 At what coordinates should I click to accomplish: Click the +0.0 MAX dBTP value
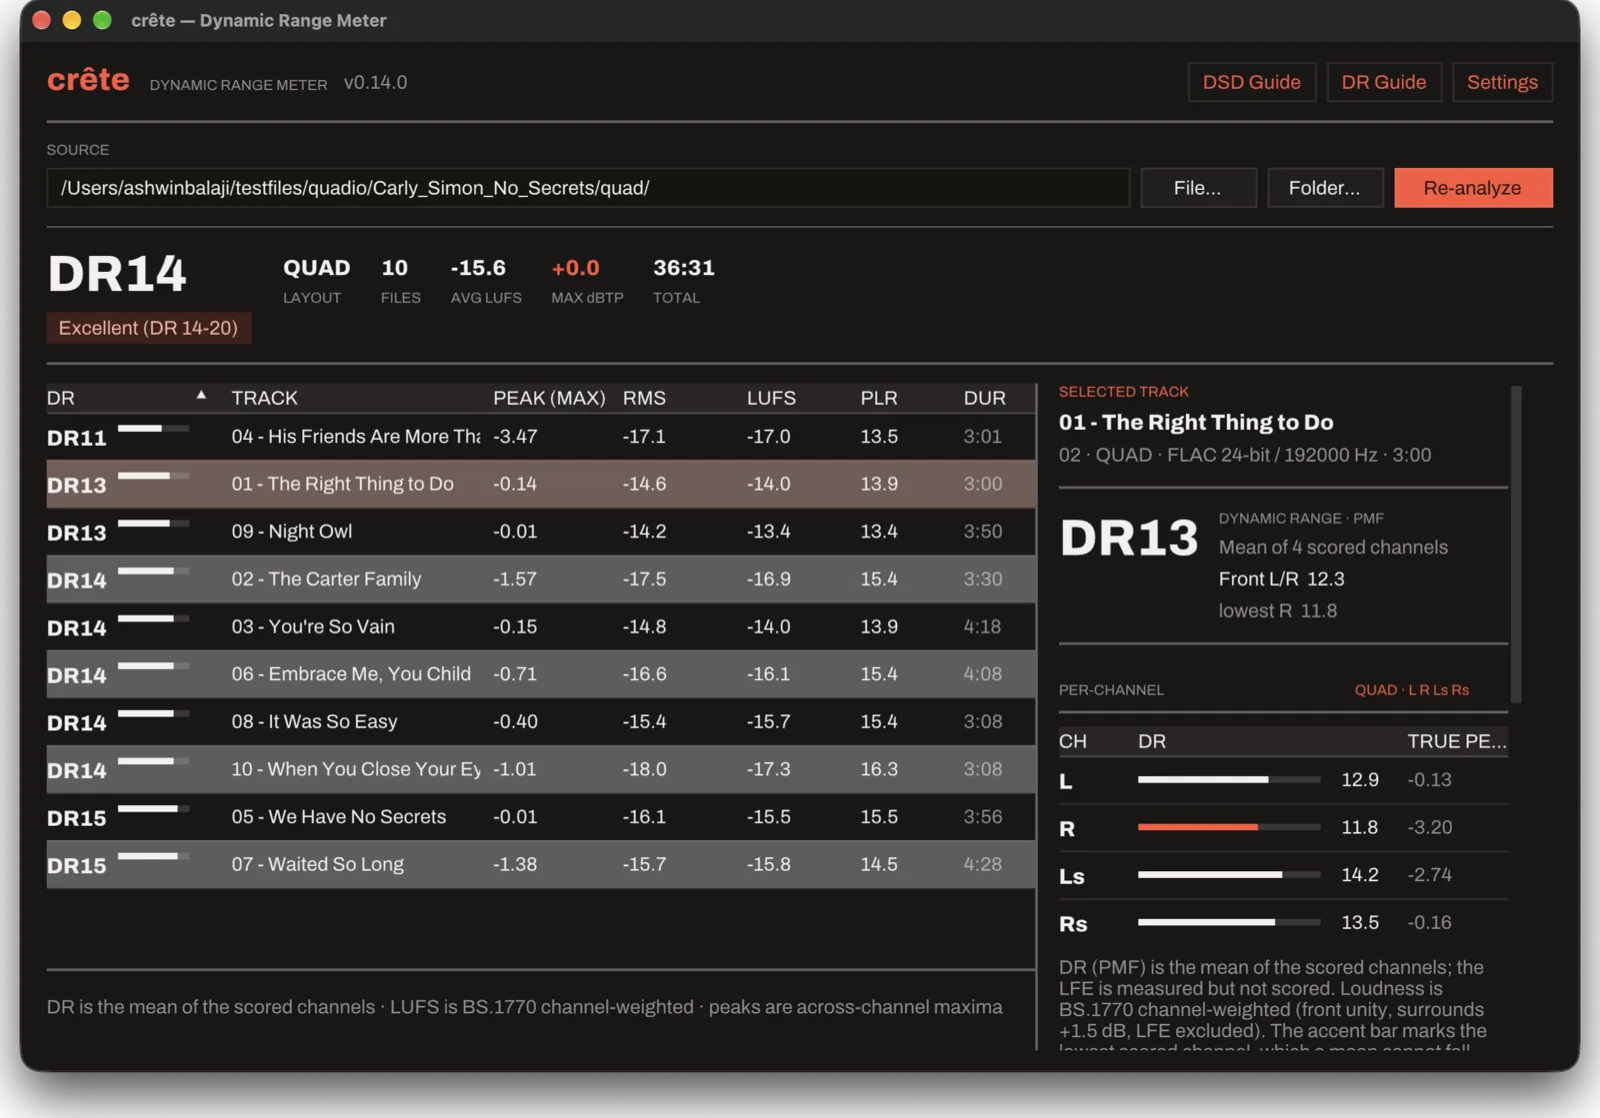tap(575, 268)
